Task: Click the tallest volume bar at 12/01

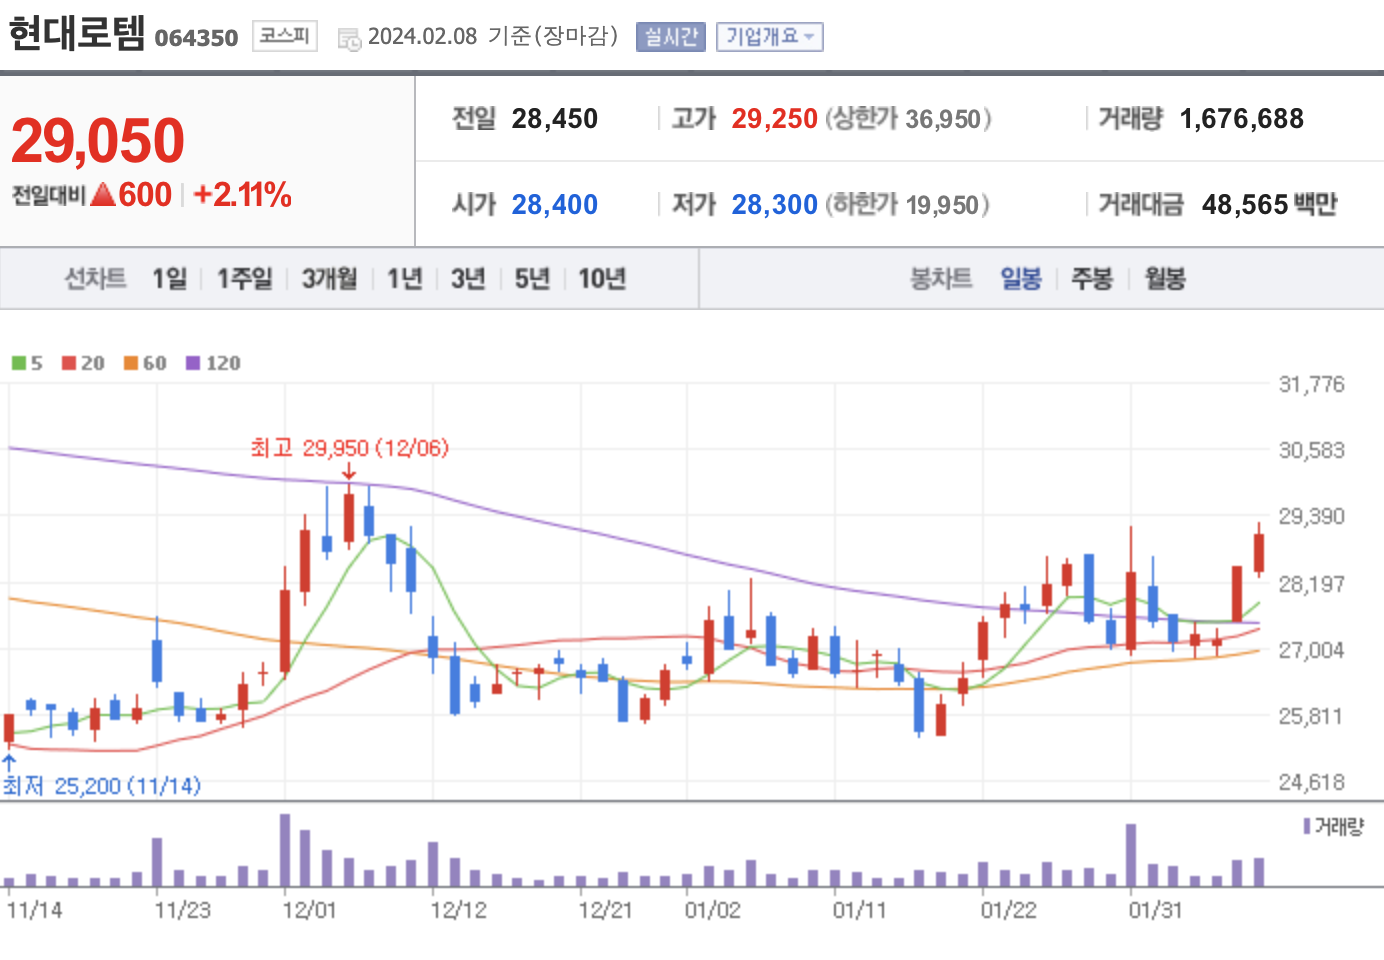Action: pos(285,850)
